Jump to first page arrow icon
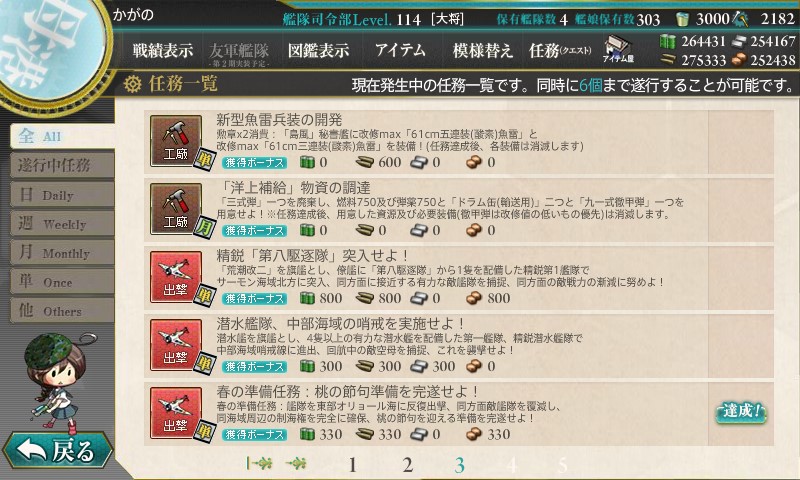Viewport: 800px width, 480px height. (x=259, y=463)
